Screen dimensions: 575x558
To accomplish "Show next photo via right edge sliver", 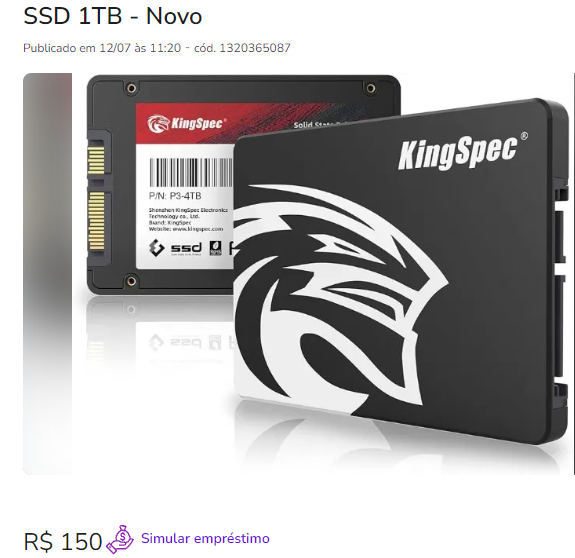I will point(574,274).
